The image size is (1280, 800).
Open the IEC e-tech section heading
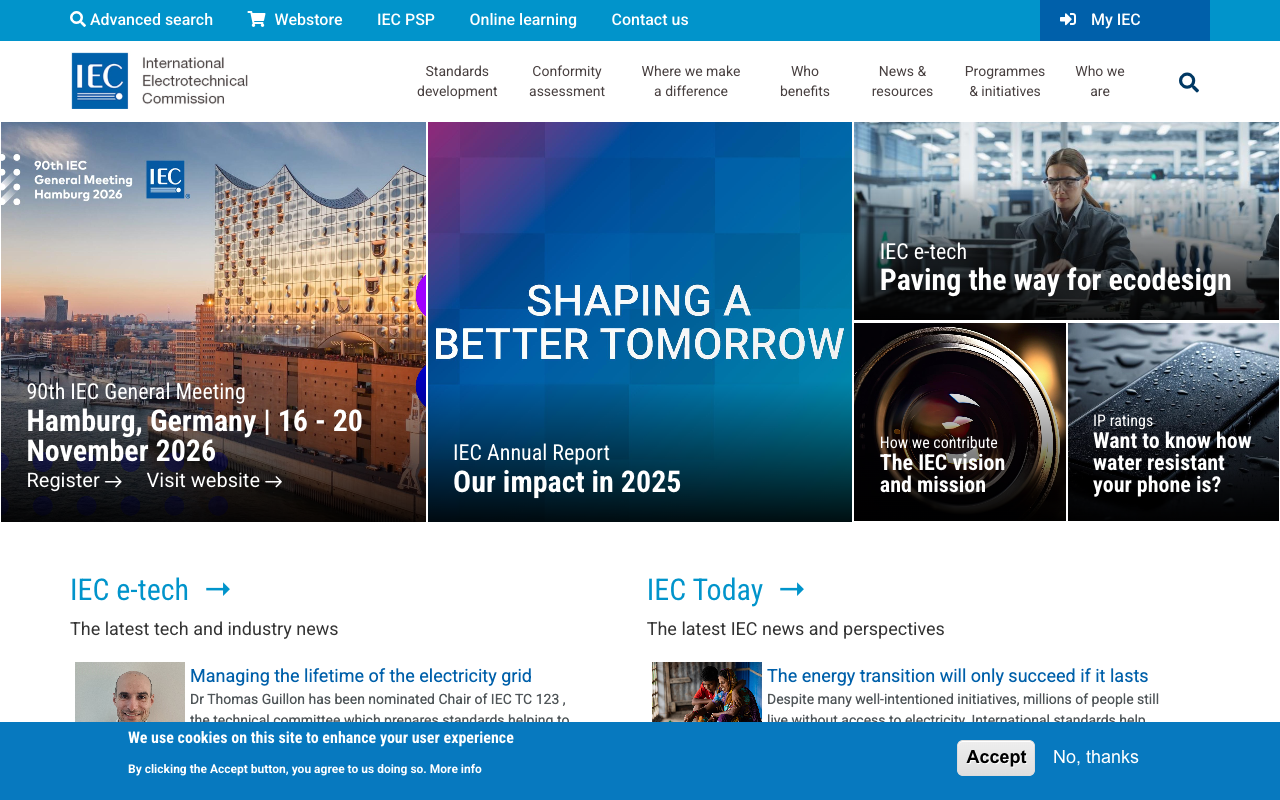(129, 590)
